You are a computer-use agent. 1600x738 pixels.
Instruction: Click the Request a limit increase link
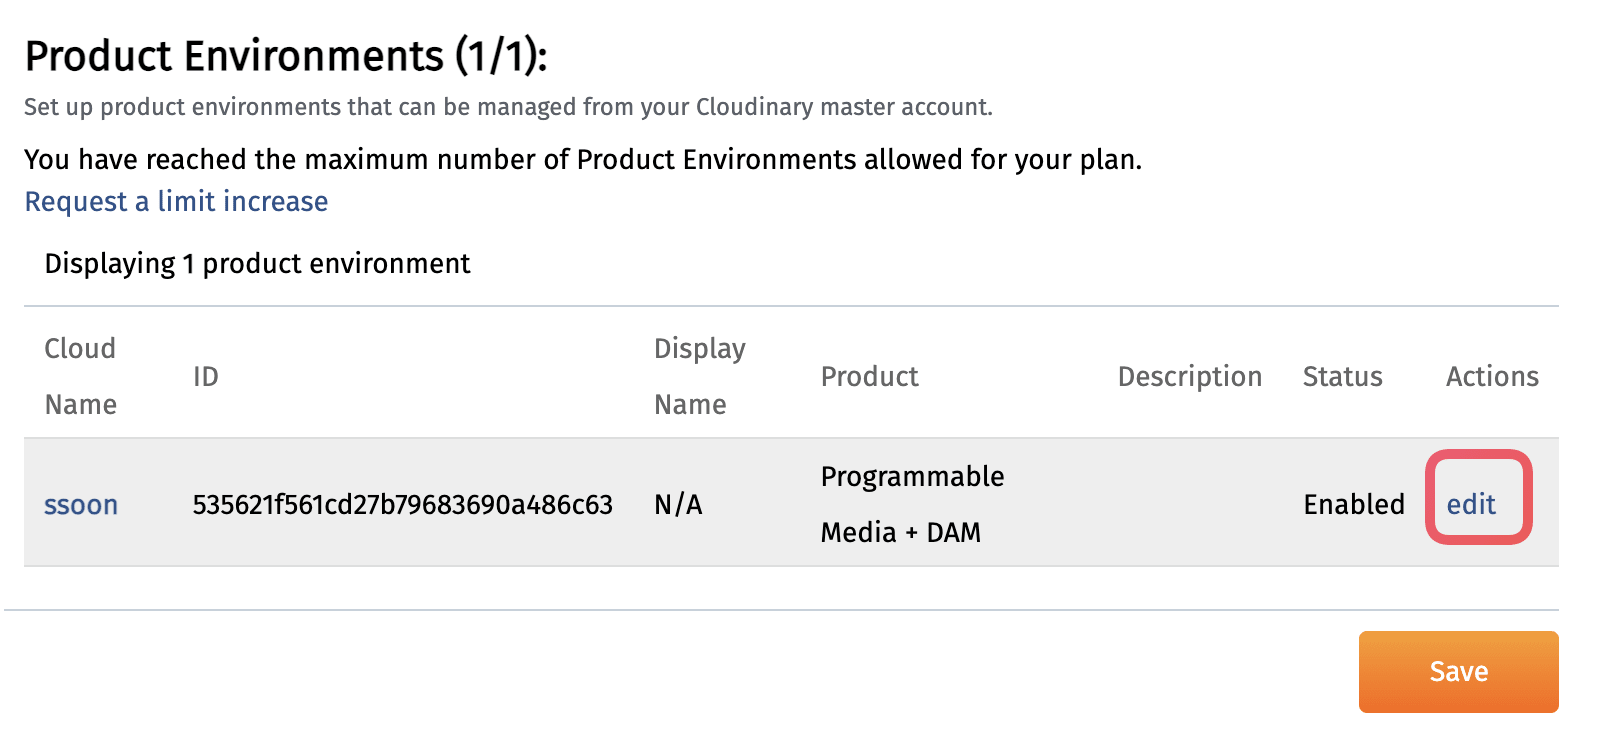tap(176, 202)
